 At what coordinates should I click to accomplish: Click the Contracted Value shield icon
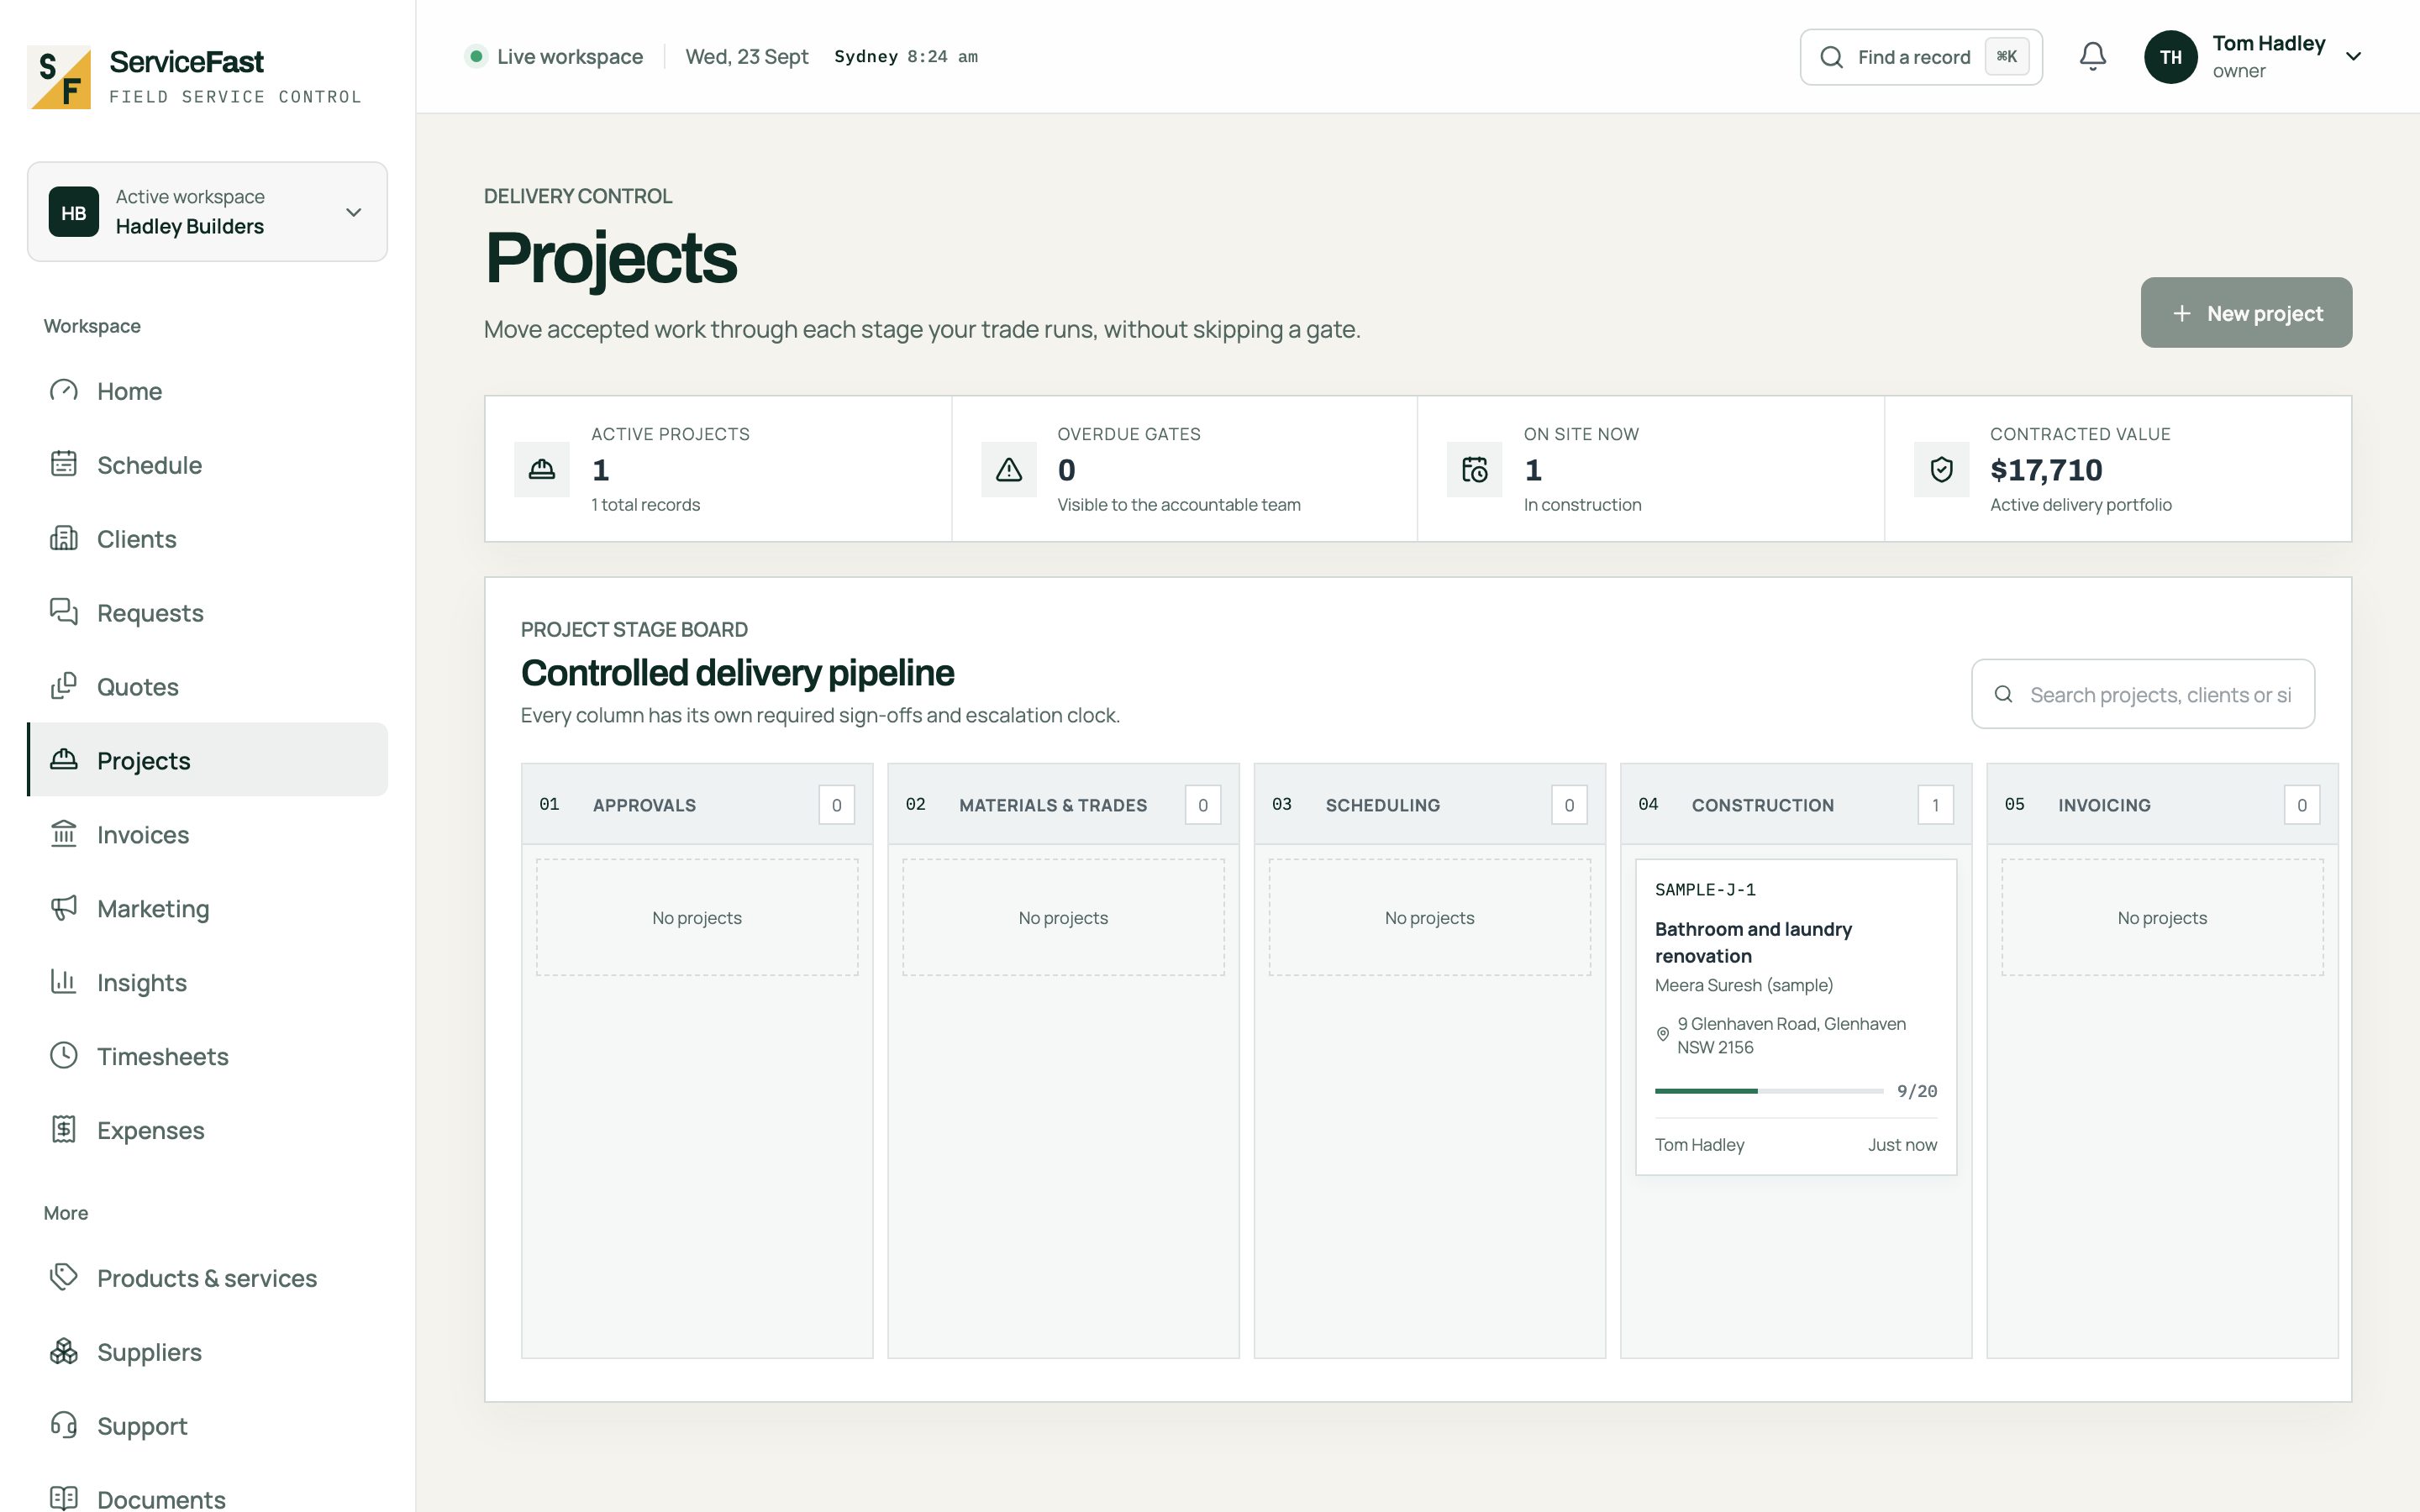point(1942,469)
